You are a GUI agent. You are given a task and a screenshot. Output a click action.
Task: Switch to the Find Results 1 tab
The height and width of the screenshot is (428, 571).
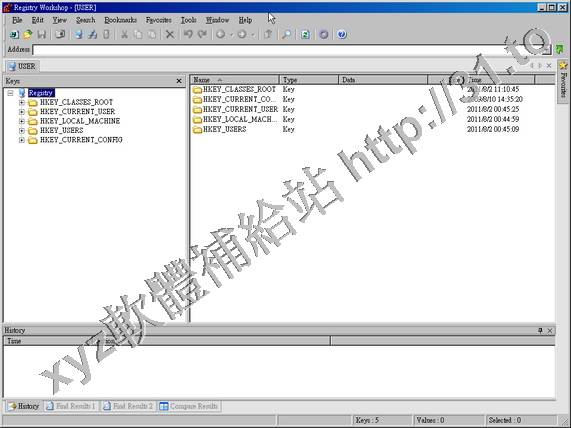point(71,406)
